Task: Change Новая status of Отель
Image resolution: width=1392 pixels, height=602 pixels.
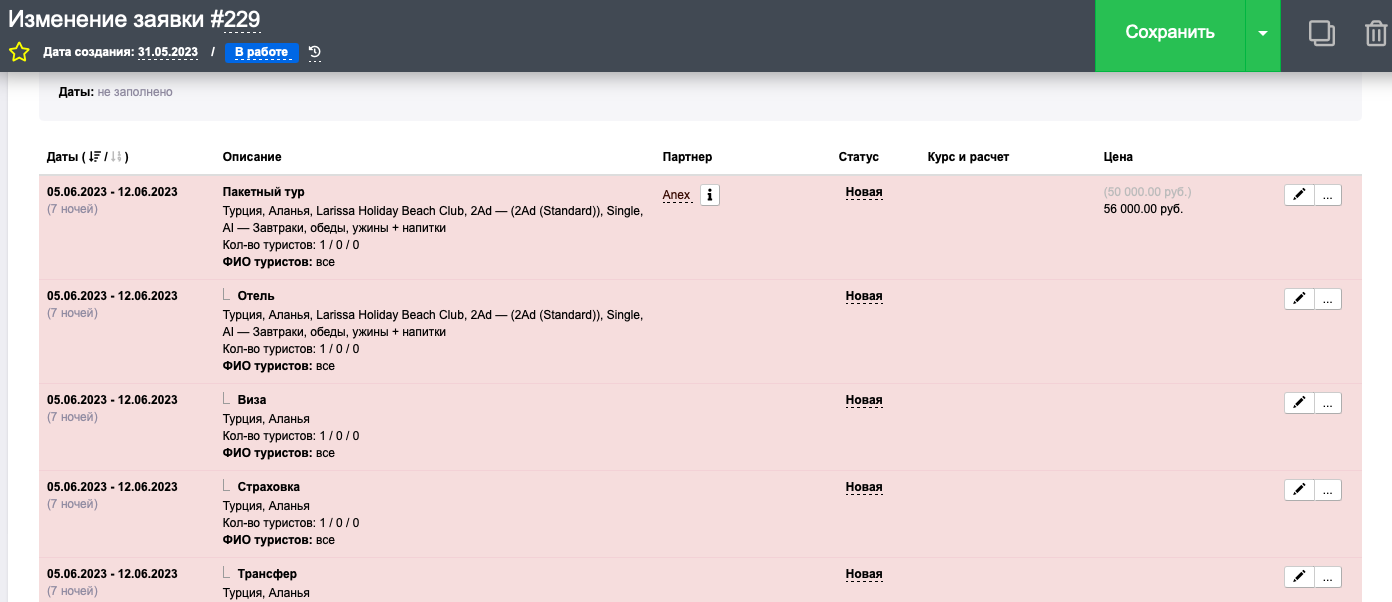Action: click(x=864, y=296)
